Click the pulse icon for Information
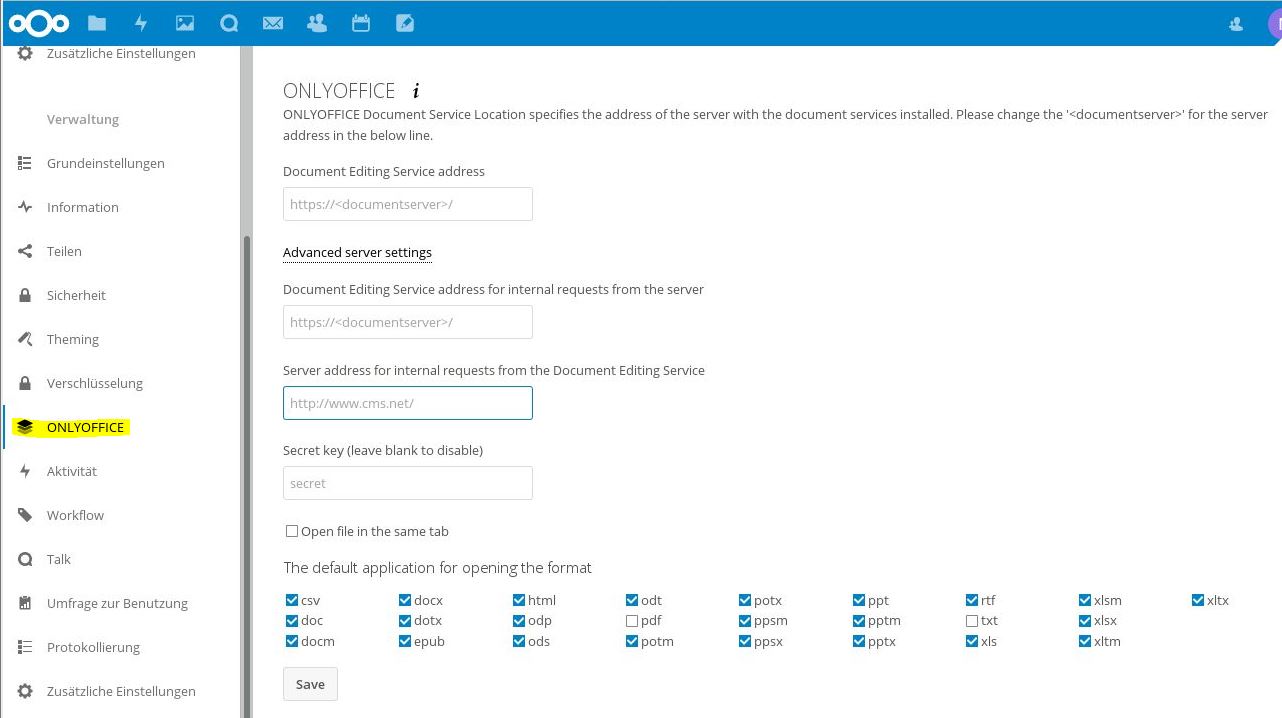This screenshot has width=1282, height=718. 25,207
